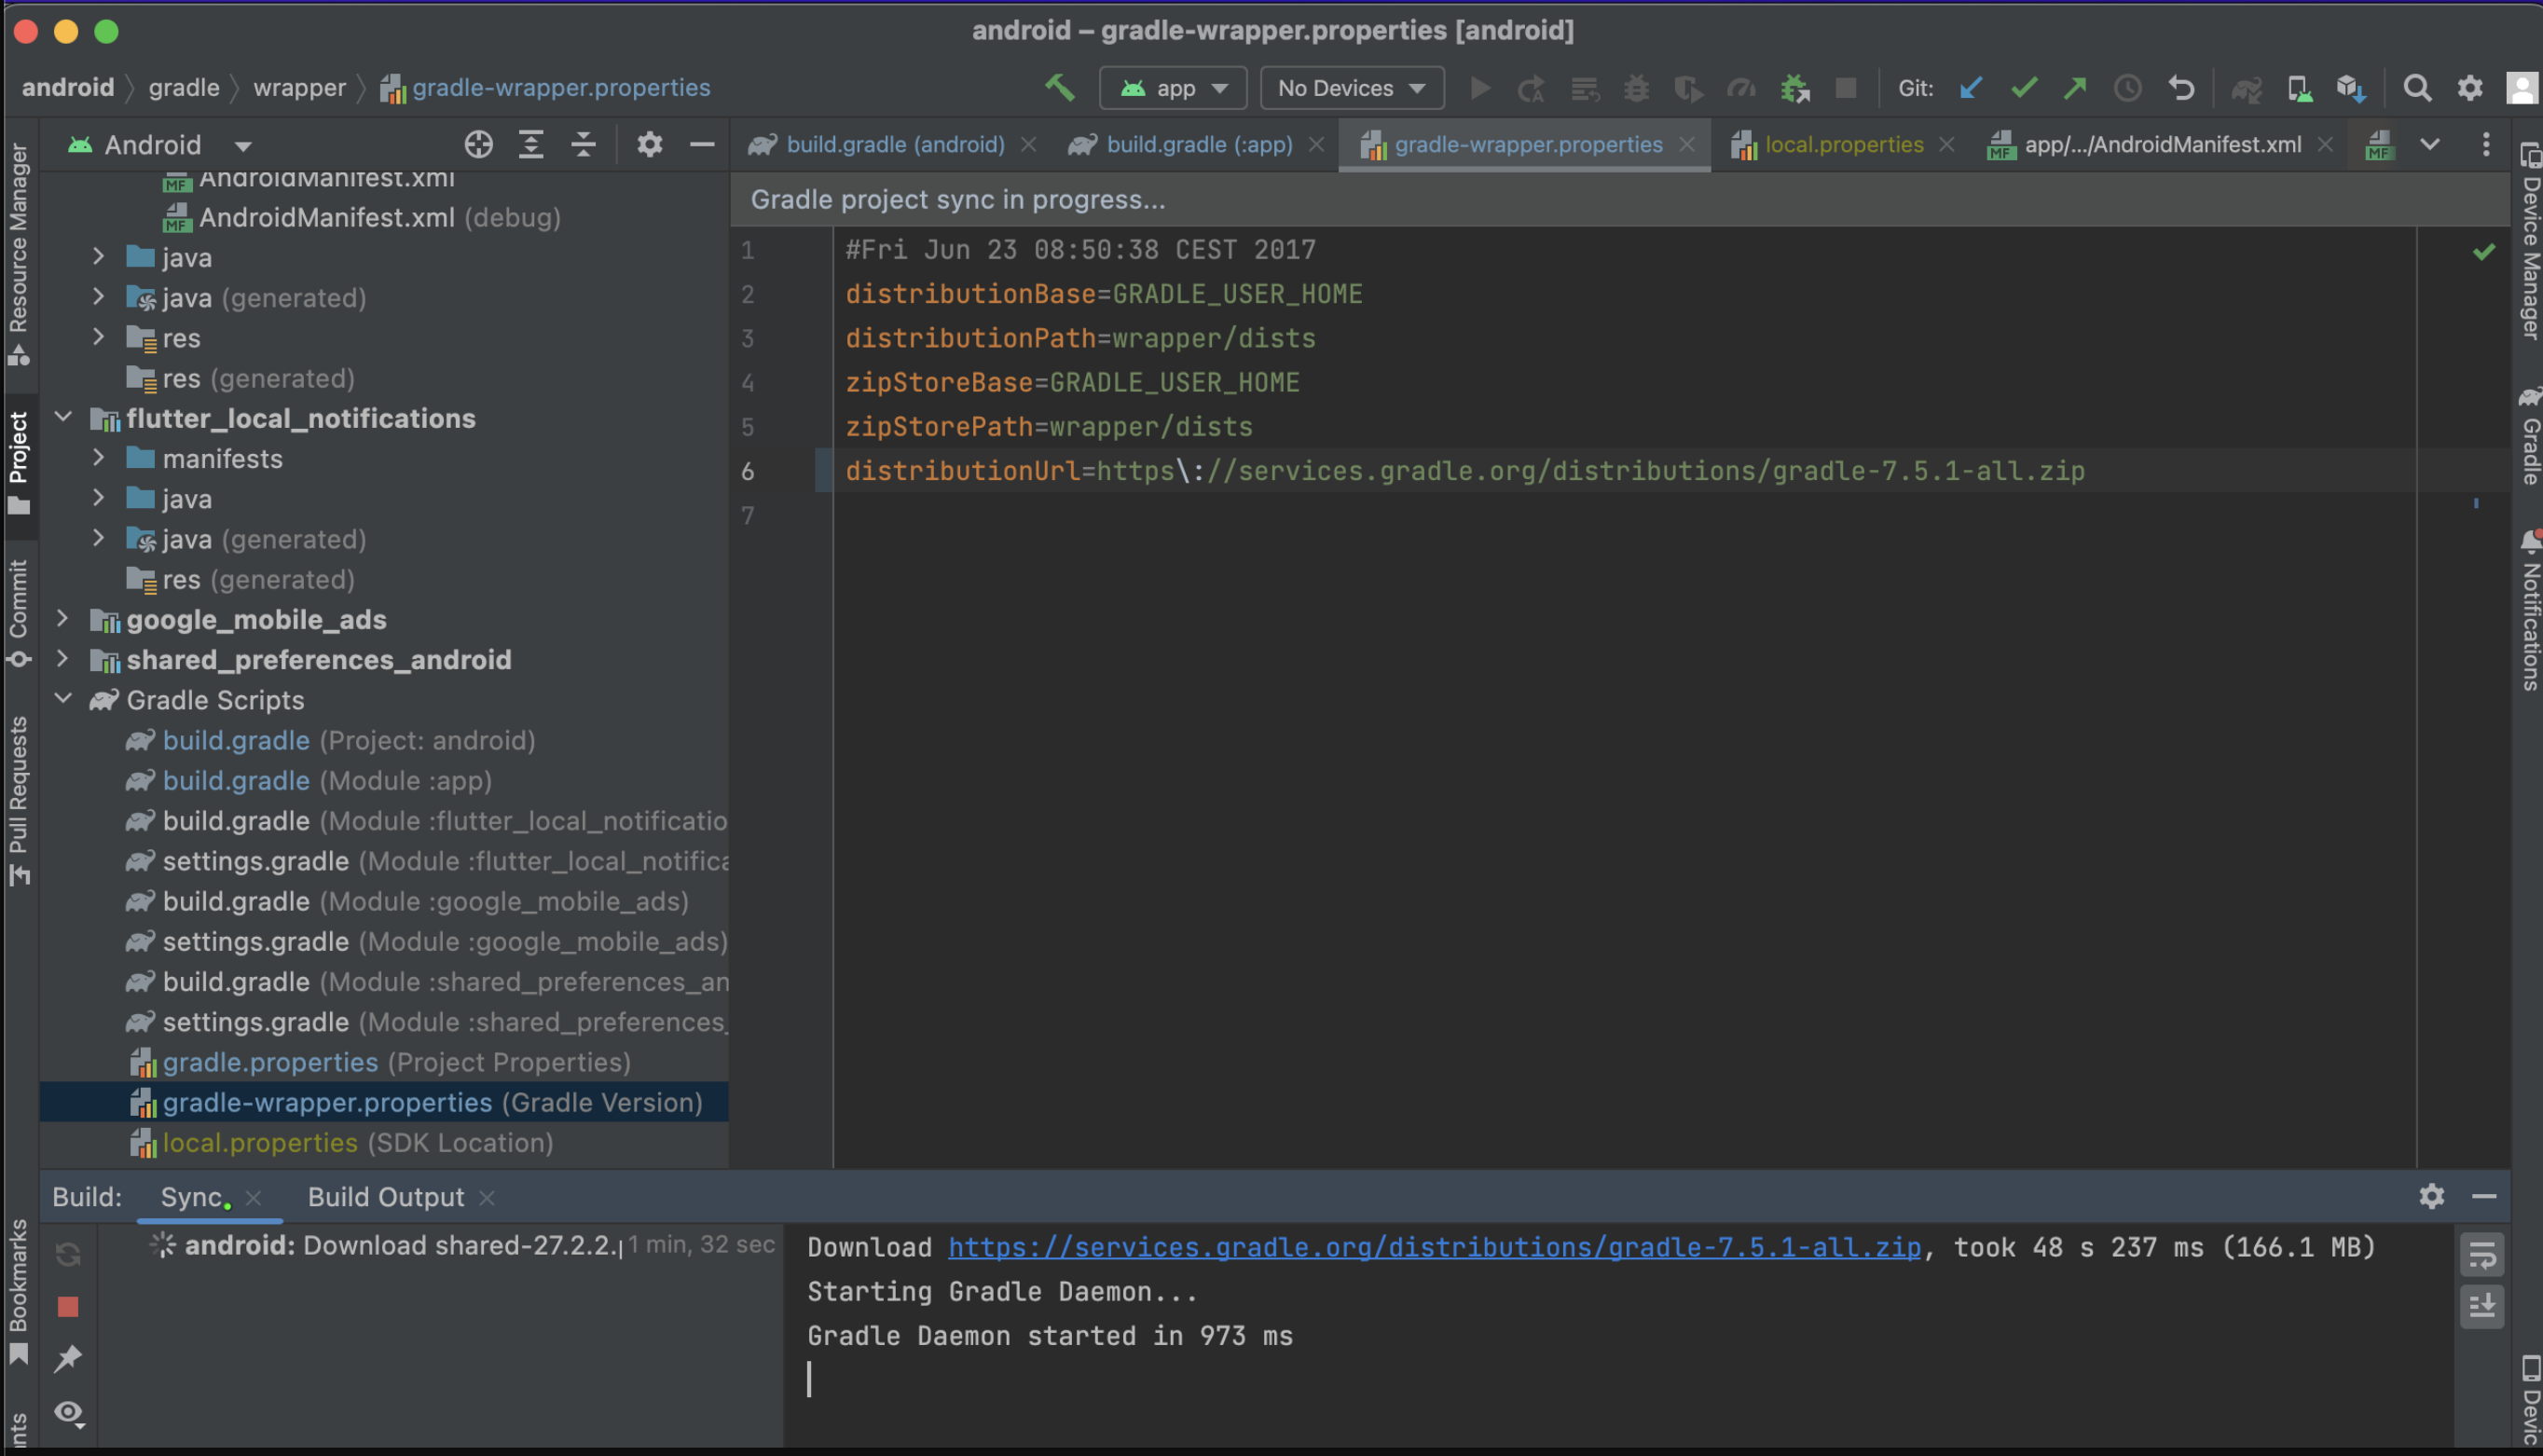Screen dimensions: 2543x1456
Task: Open the app run configuration dropdown
Action: pos(1173,88)
